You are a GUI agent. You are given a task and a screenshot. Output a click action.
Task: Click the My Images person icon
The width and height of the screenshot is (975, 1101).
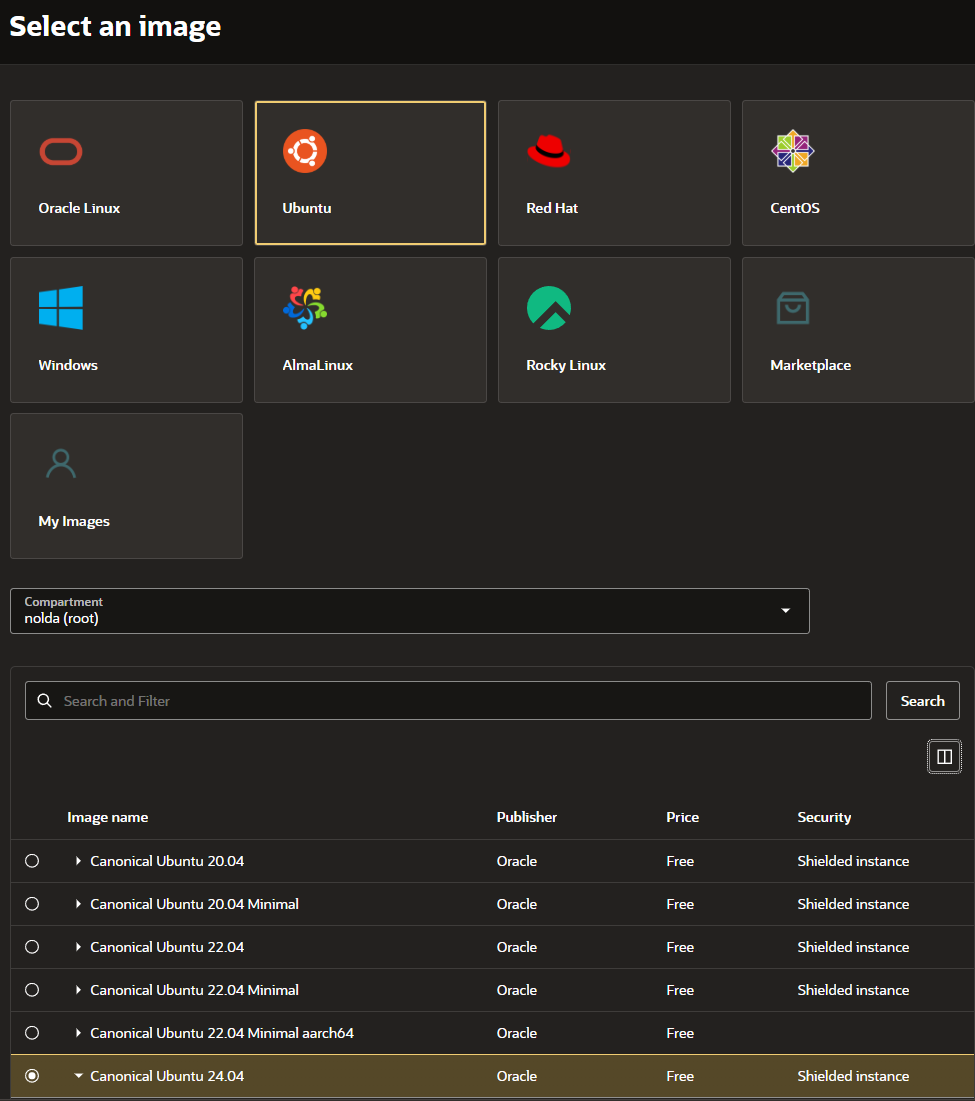tap(61, 463)
